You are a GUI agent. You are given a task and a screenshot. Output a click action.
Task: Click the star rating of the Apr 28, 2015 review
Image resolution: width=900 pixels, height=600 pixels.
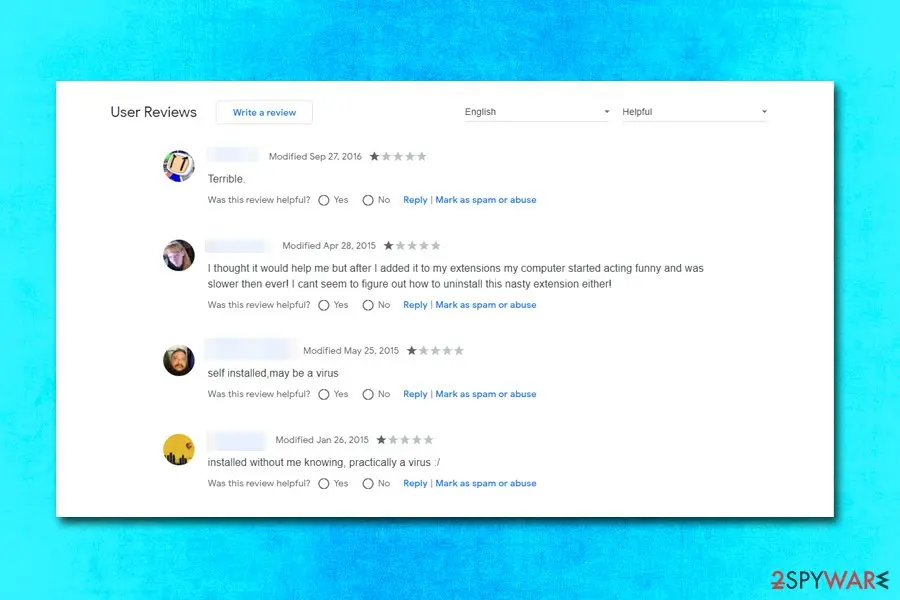tap(412, 246)
